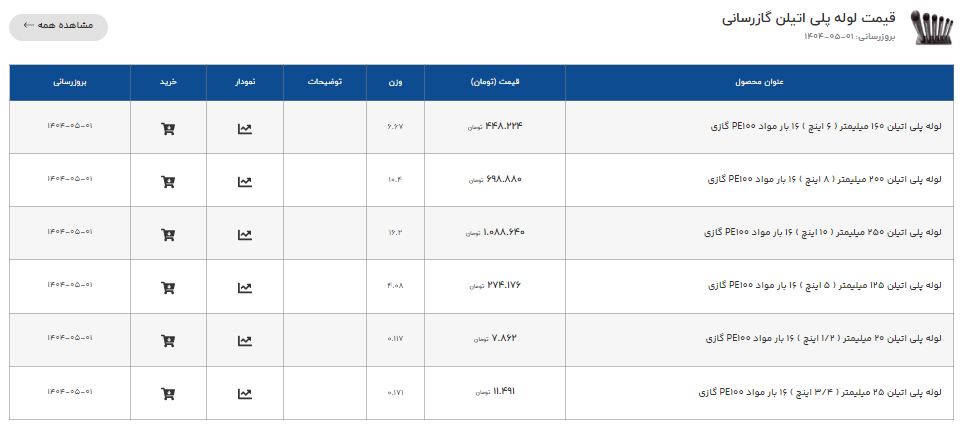Viewport: 973px width, 439px height.
Task: Click the قیمت (تومان) column header
Action: pos(495,82)
